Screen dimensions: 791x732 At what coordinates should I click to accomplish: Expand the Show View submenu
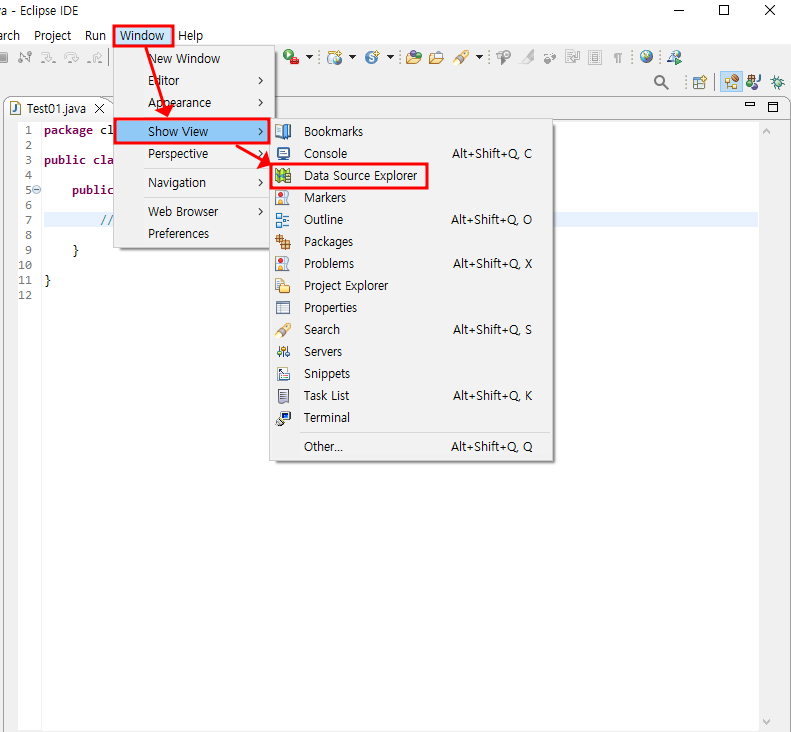click(192, 132)
